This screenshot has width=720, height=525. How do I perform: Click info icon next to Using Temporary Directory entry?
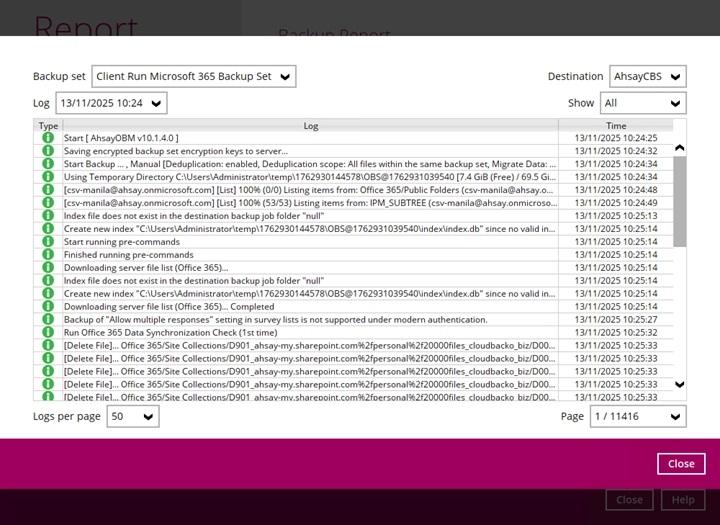(47, 177)
